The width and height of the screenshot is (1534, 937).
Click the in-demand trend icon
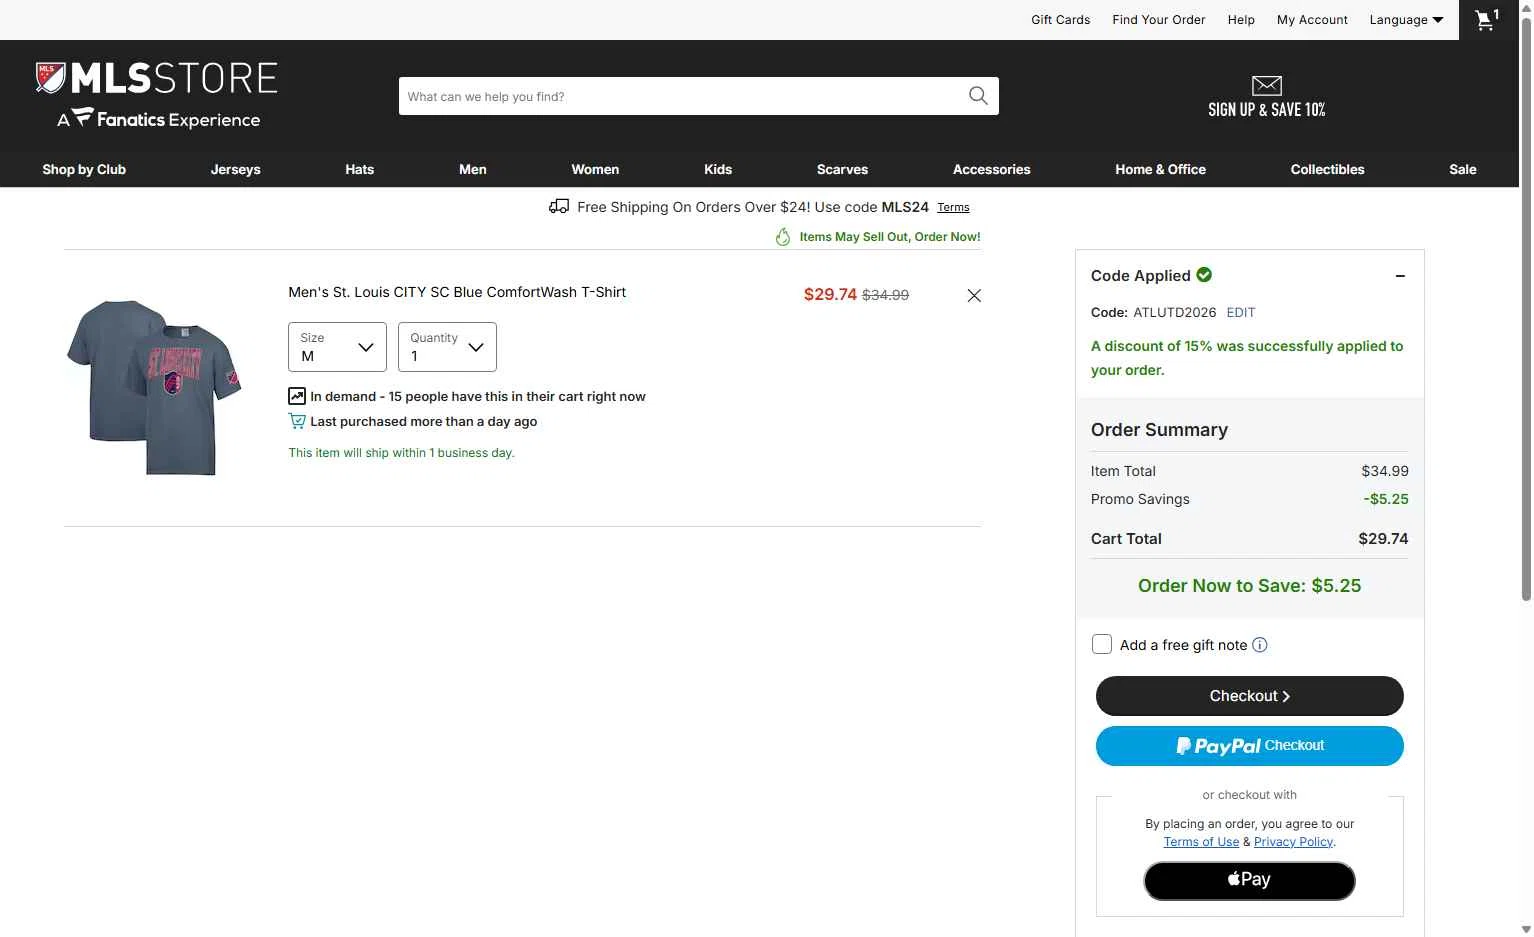pos(297,396)
